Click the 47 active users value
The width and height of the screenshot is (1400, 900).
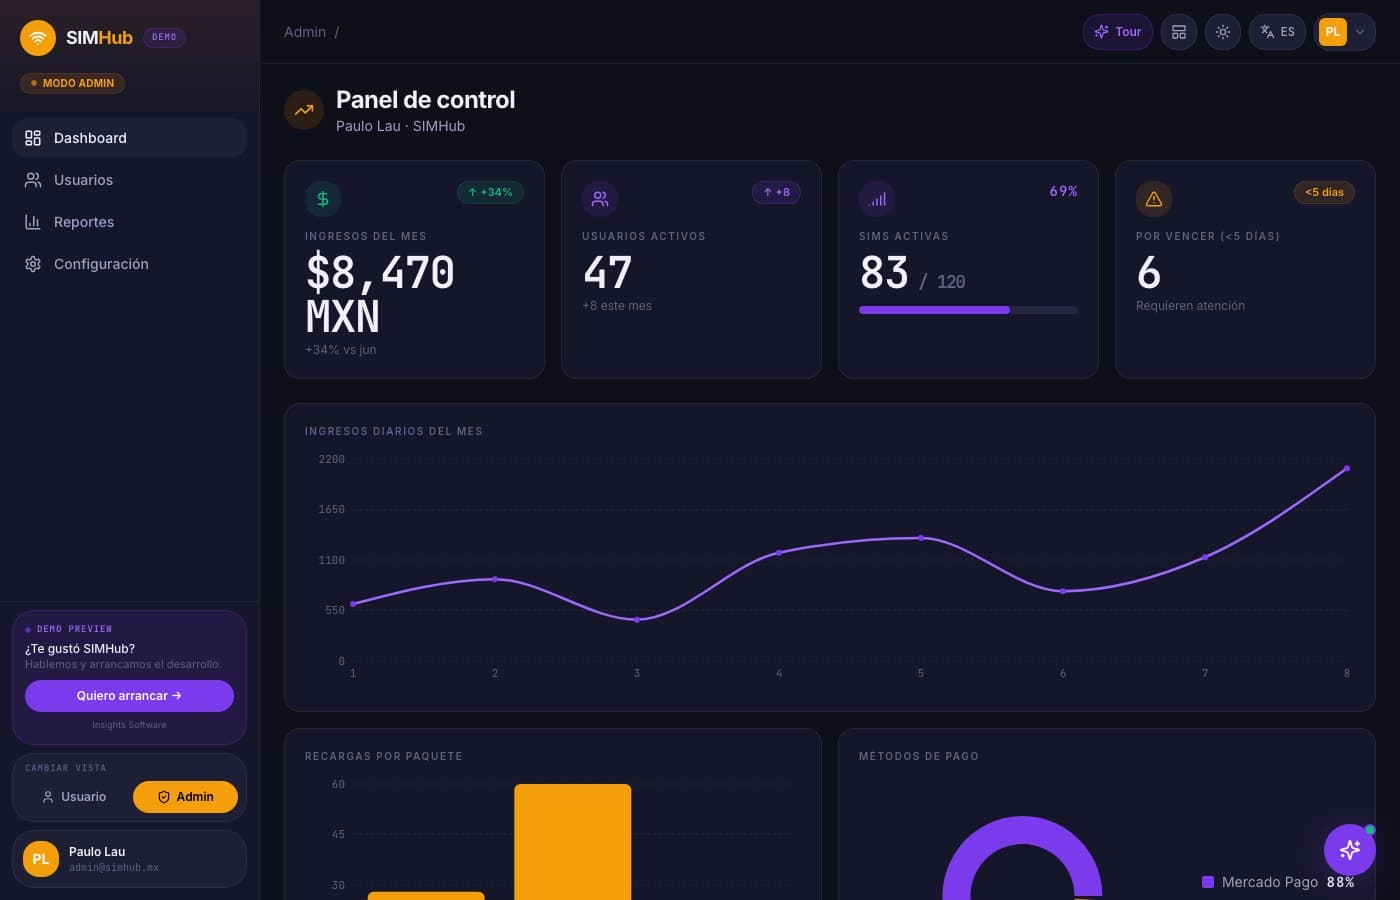tap(607, 272)
